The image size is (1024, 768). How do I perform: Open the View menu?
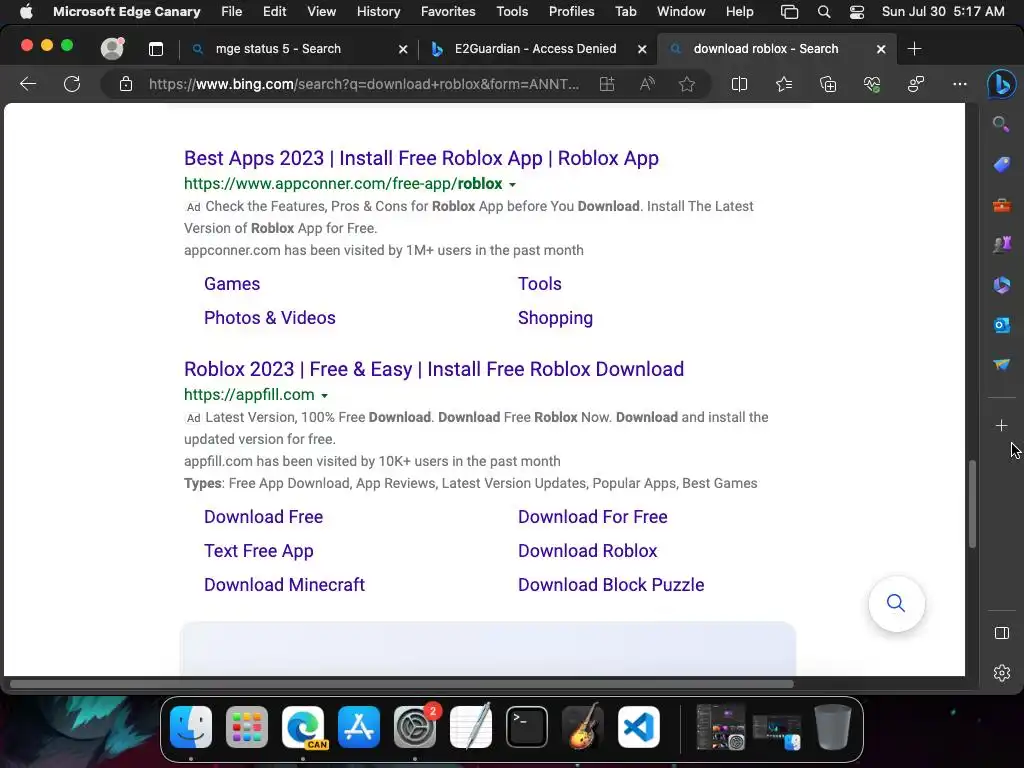point(321,11)
